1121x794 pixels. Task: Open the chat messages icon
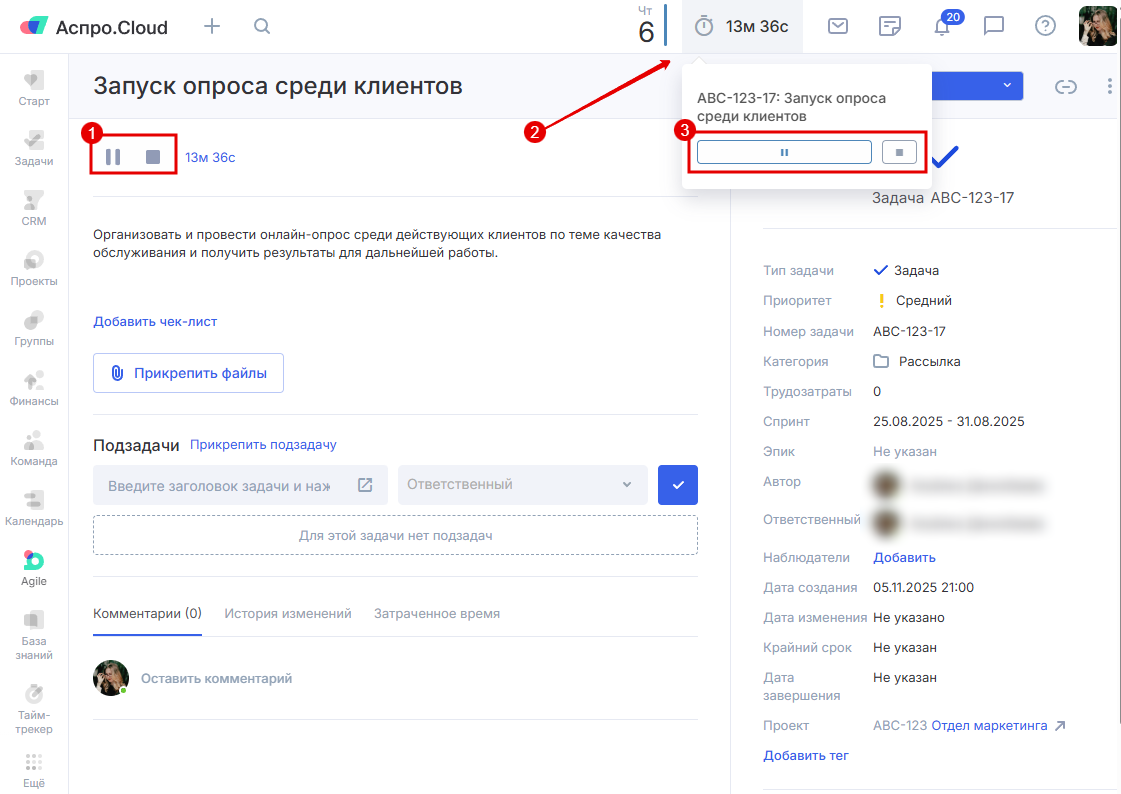point(993,27)
